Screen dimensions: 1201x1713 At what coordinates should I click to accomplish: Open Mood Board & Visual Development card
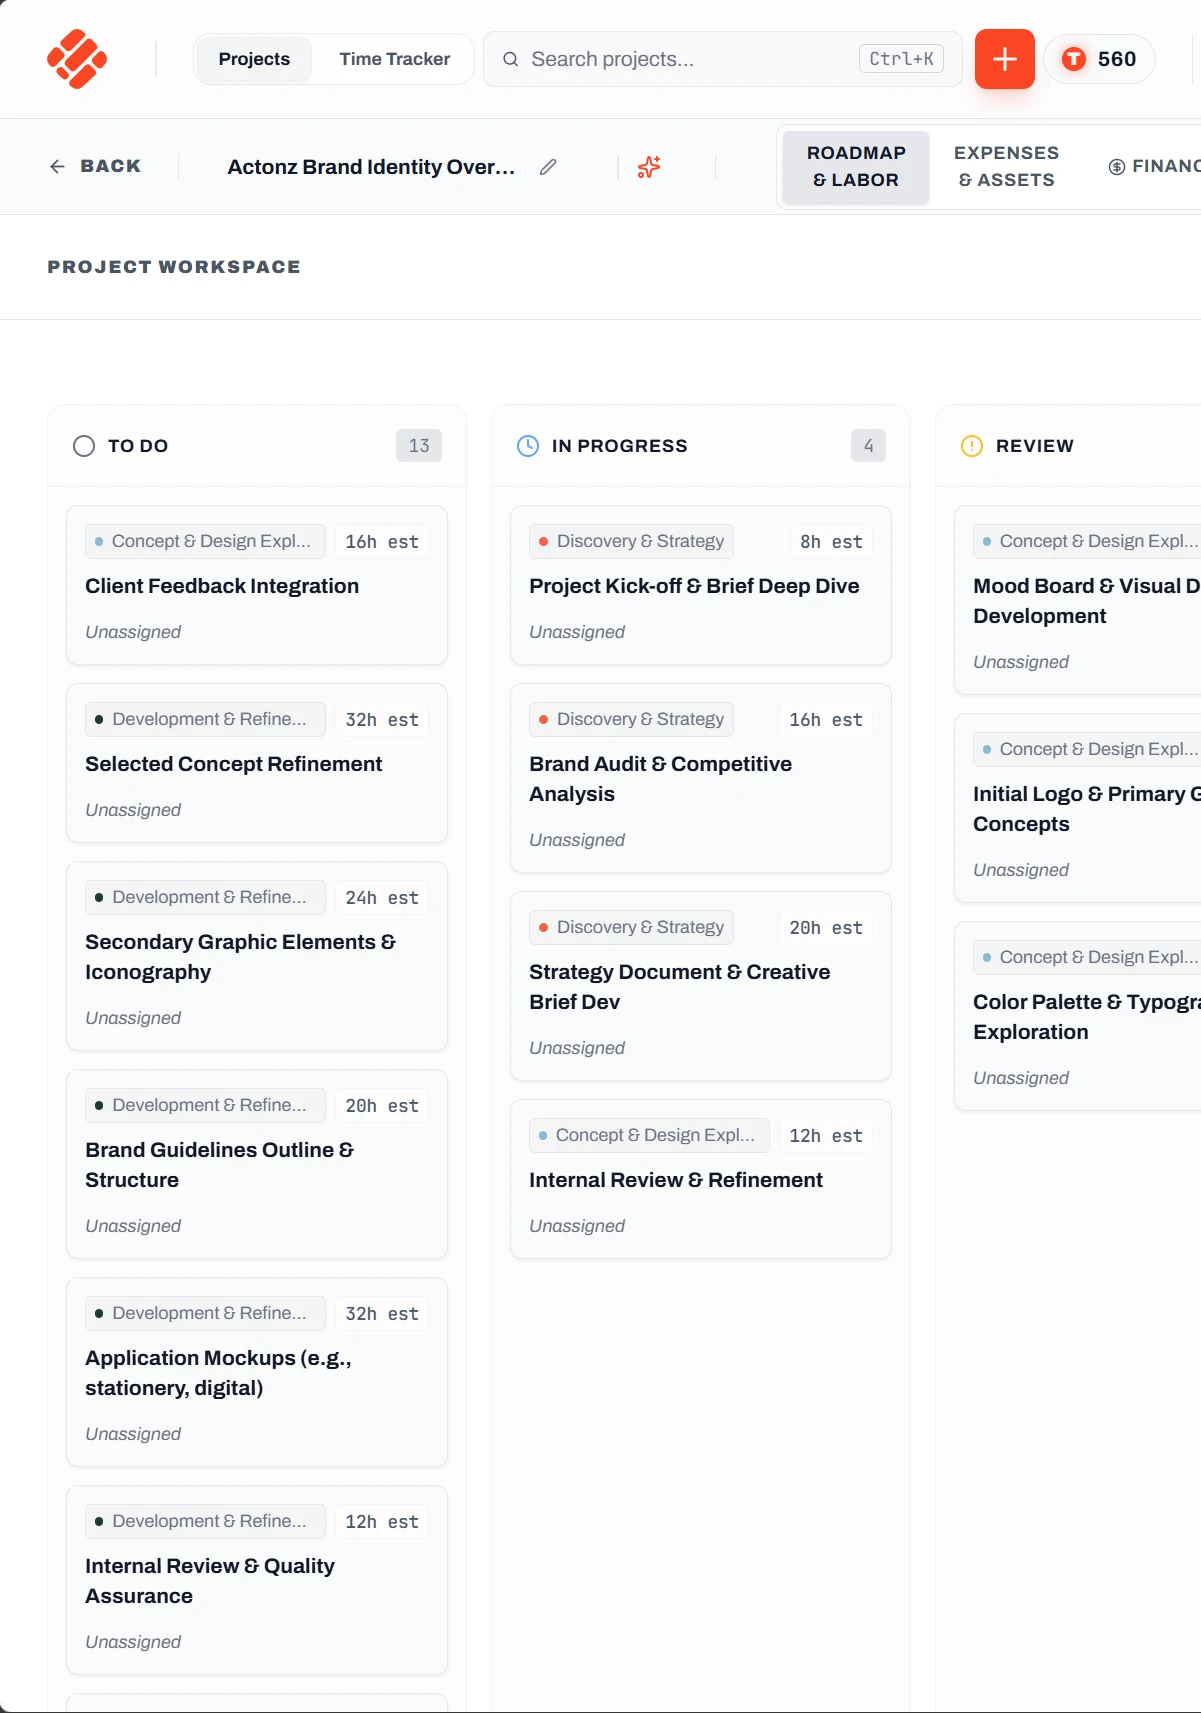click(1078, 601)
